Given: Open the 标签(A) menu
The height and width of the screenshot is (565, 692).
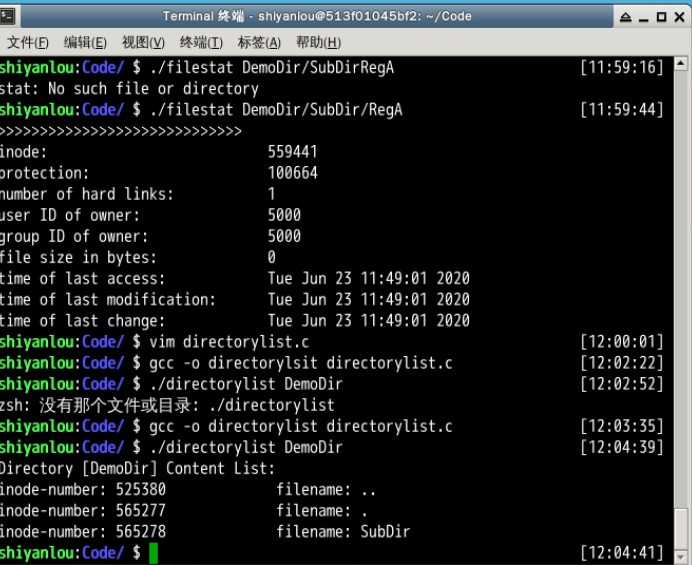Looking at the screenshot, I should coord(259,42).
